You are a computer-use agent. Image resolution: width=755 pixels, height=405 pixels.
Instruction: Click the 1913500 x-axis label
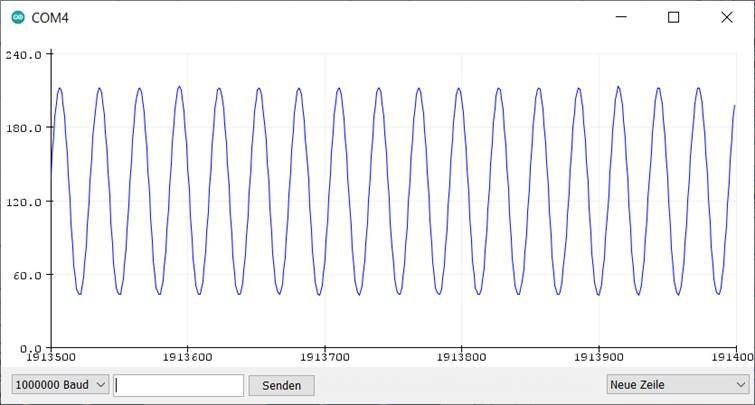click(52, 356)
